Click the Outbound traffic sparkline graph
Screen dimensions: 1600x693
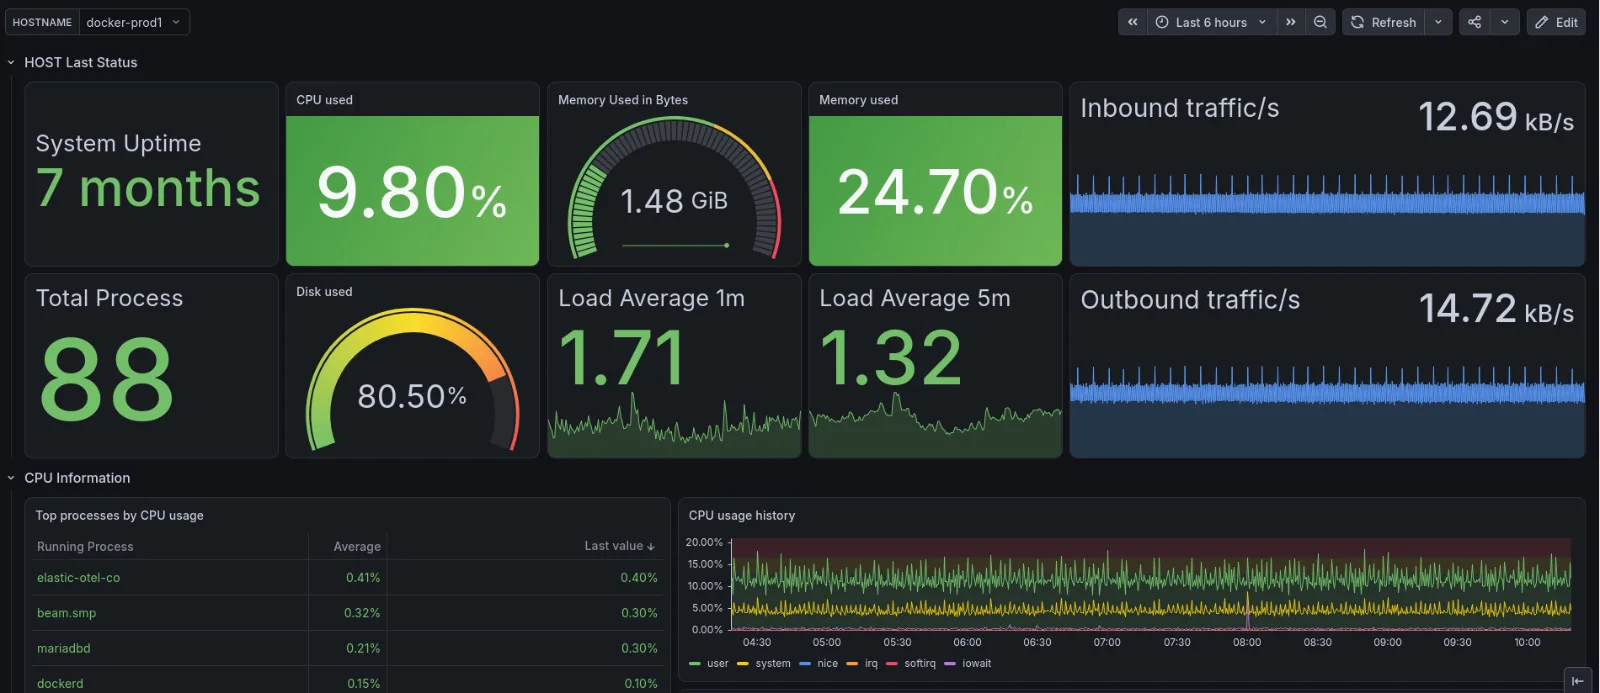point(1327,411)
